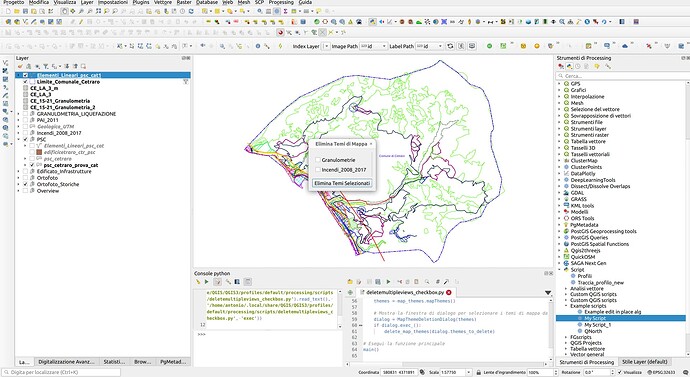The height and width of the screenshot is (377, 690).
Task: Expand the Edificato_Infrastrutture group
Action: click(x=18, y=172)
